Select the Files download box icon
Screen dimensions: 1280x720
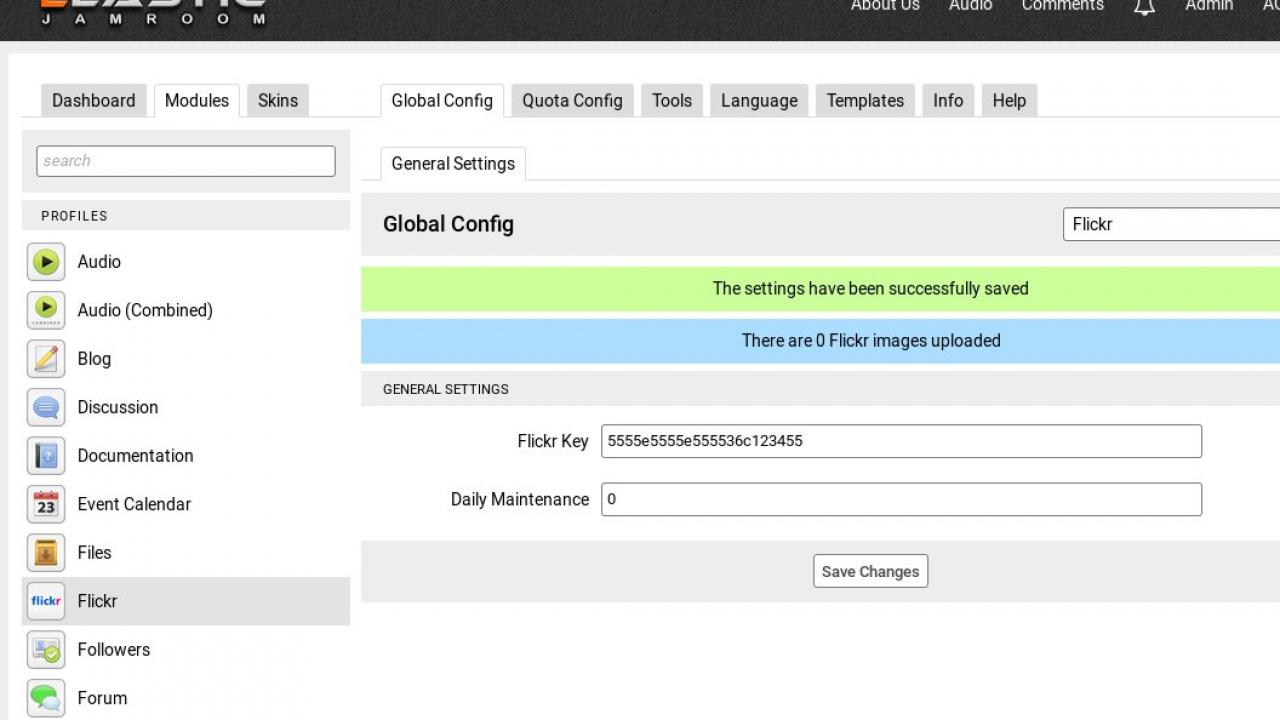tap(46, 553)
